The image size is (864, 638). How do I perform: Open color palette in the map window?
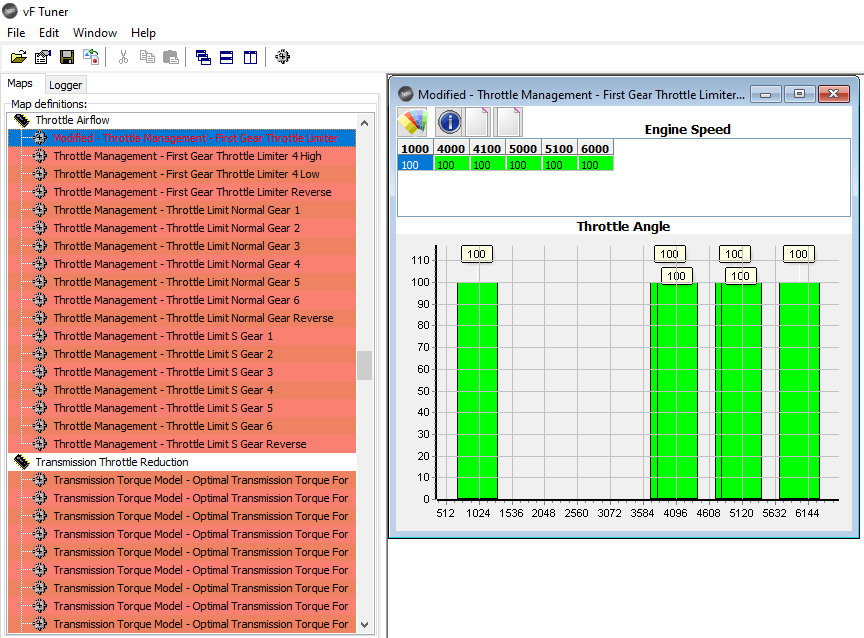413,122
